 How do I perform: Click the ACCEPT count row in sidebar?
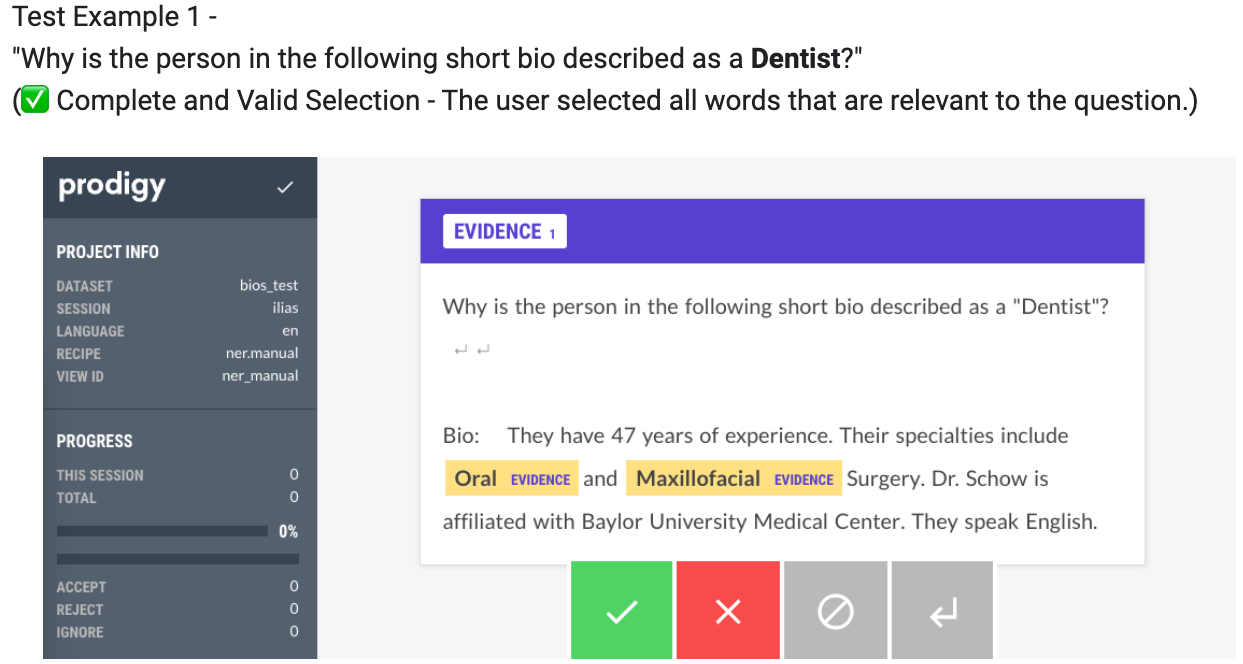[177, 587]
